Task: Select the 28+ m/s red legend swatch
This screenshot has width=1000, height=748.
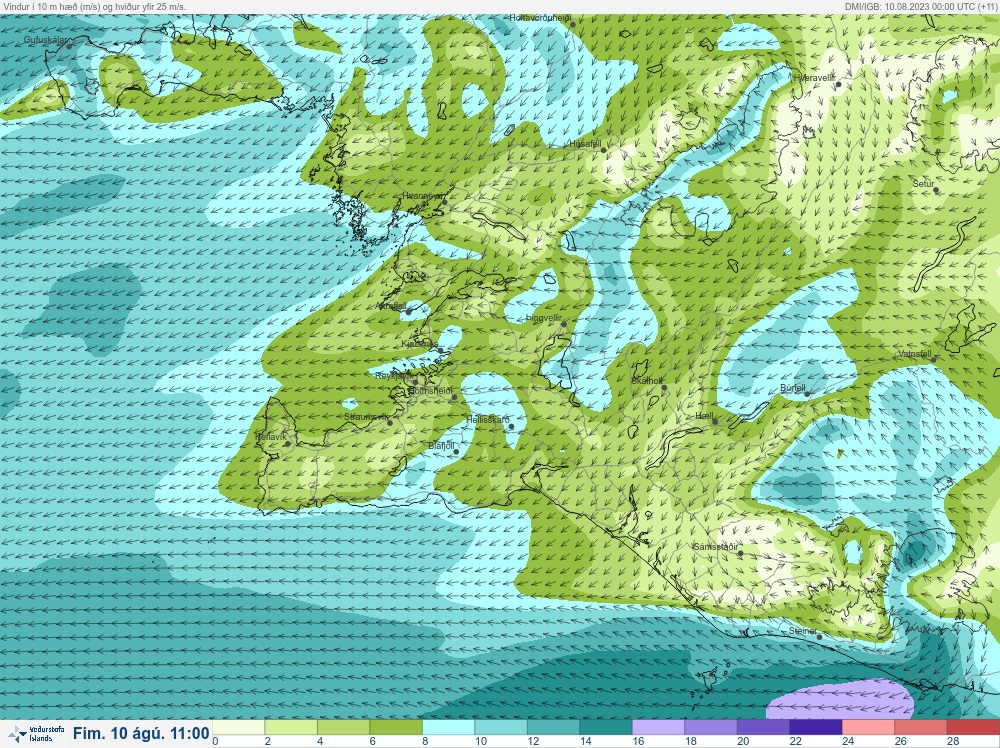Action: coord(974,728)
